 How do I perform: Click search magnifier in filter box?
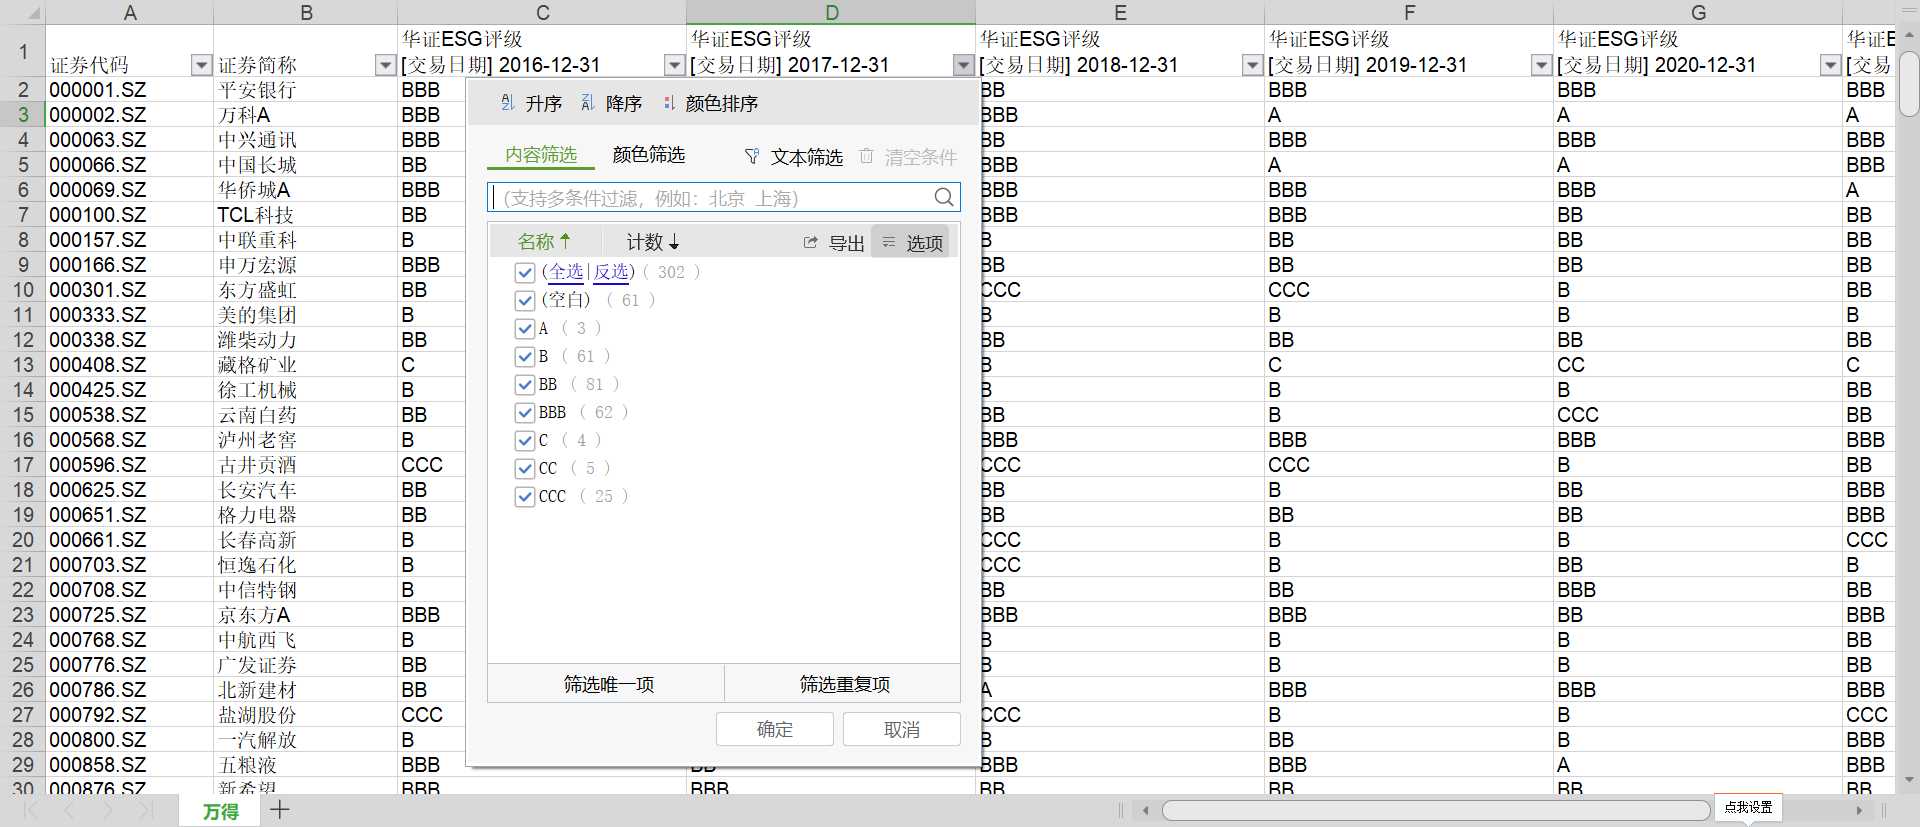click(x=944, y=197)
